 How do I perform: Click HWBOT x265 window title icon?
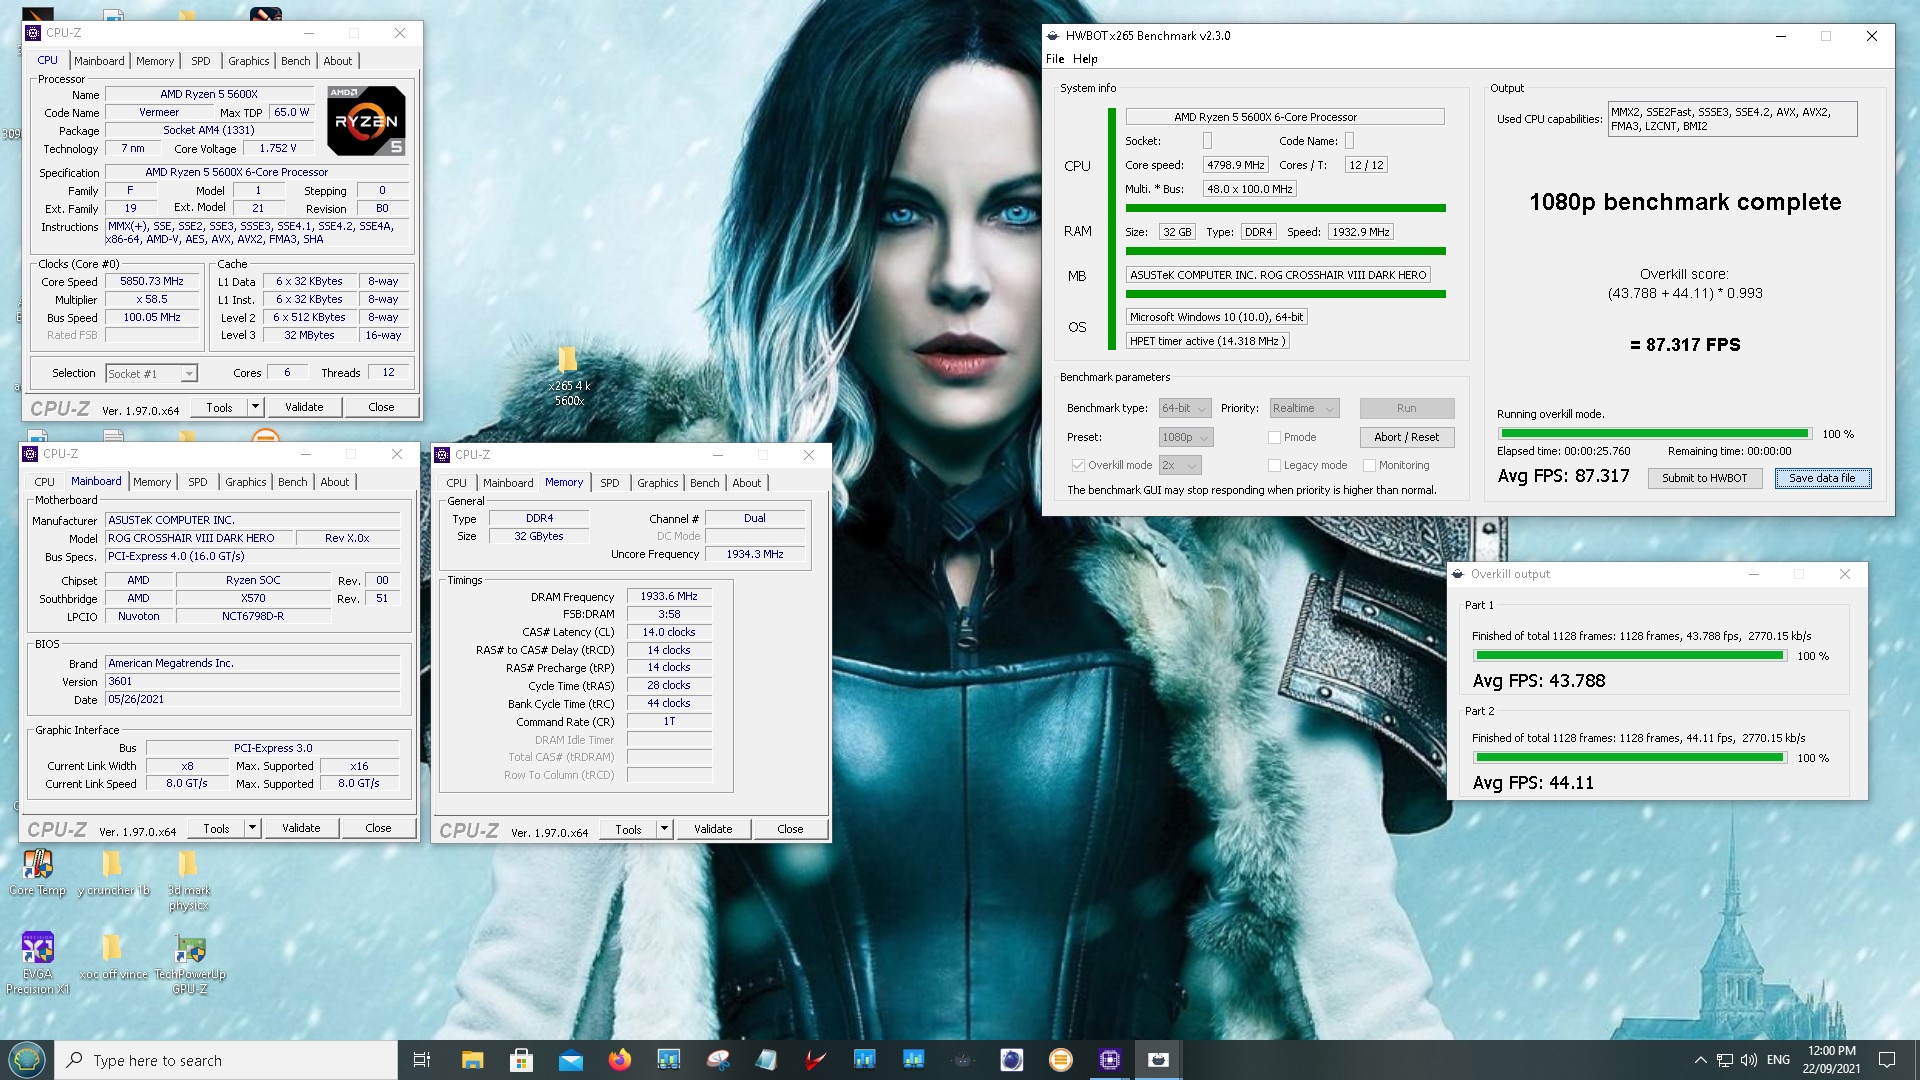coord(1053,36)
